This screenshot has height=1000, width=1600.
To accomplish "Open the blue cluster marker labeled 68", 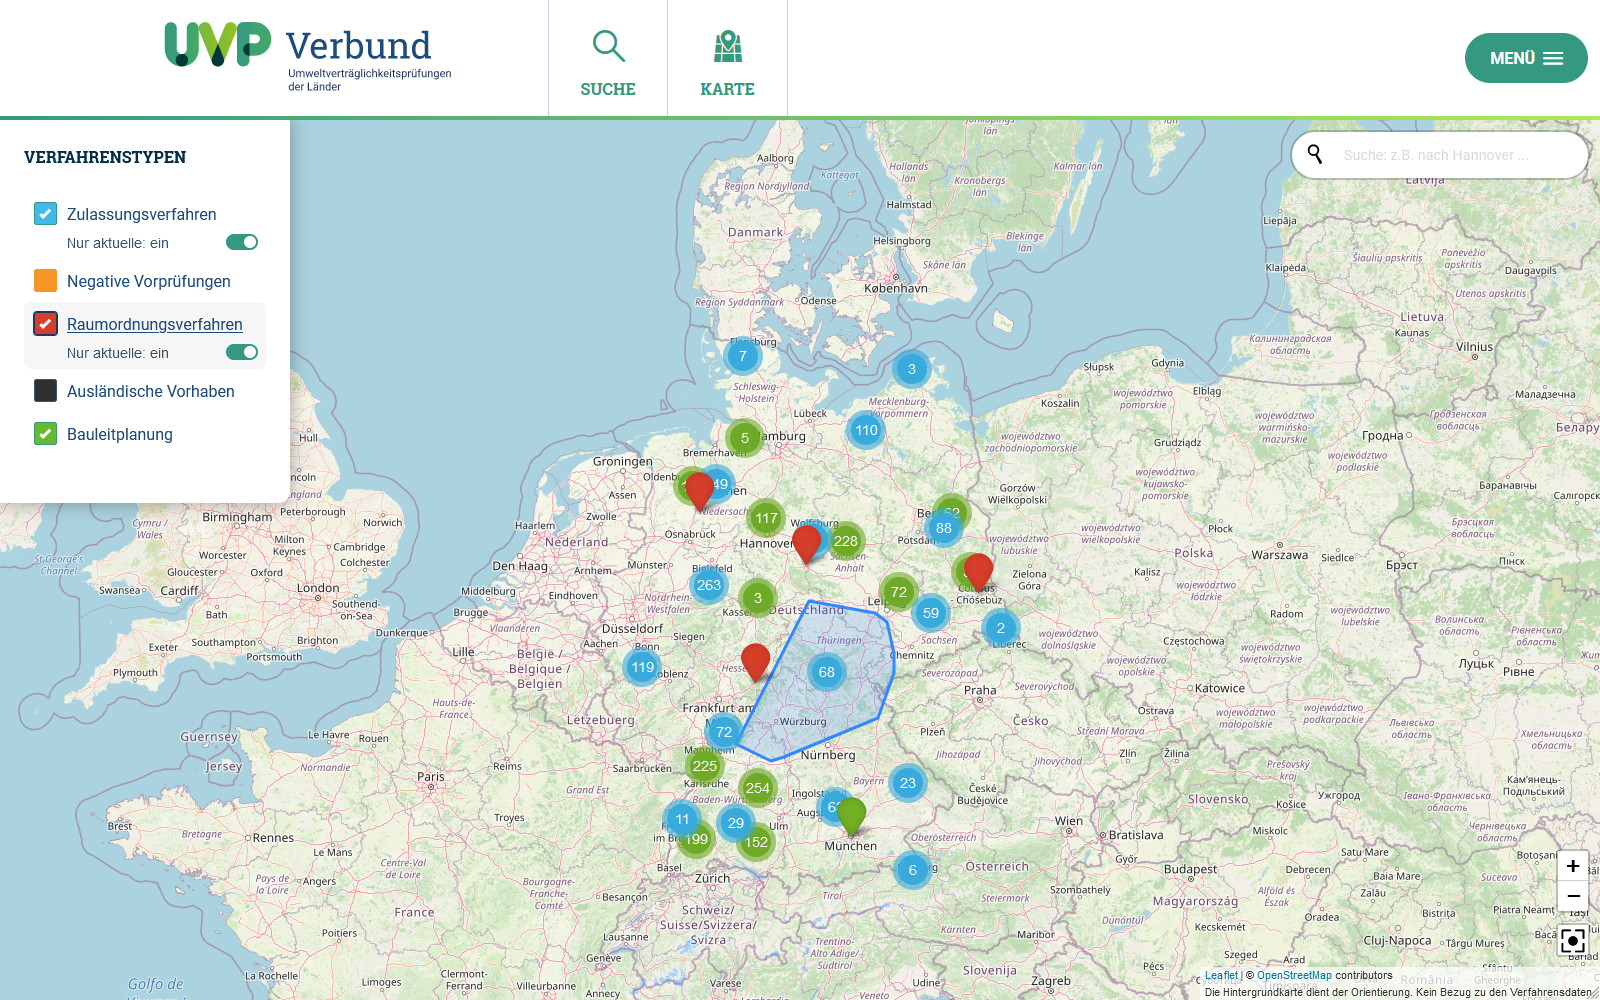I will (826, 672).
